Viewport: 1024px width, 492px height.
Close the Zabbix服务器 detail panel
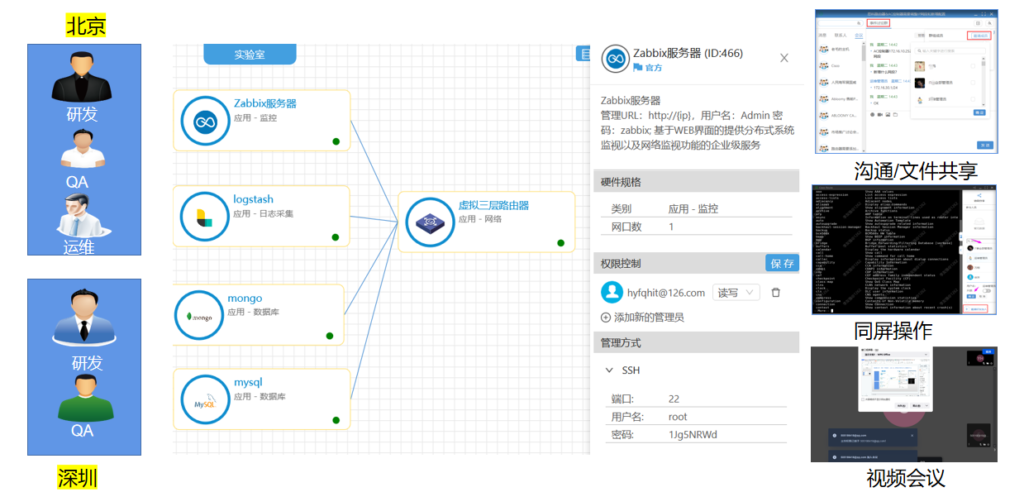point(784,58)
